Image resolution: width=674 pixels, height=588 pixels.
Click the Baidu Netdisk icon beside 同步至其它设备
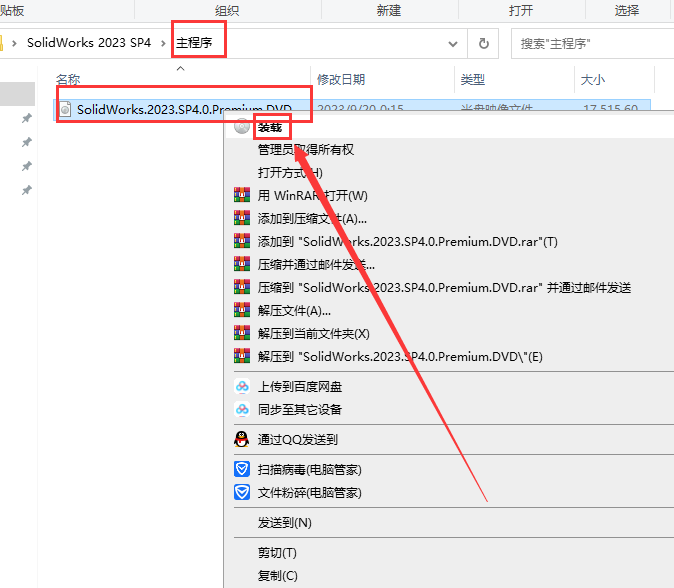(242, 409)
